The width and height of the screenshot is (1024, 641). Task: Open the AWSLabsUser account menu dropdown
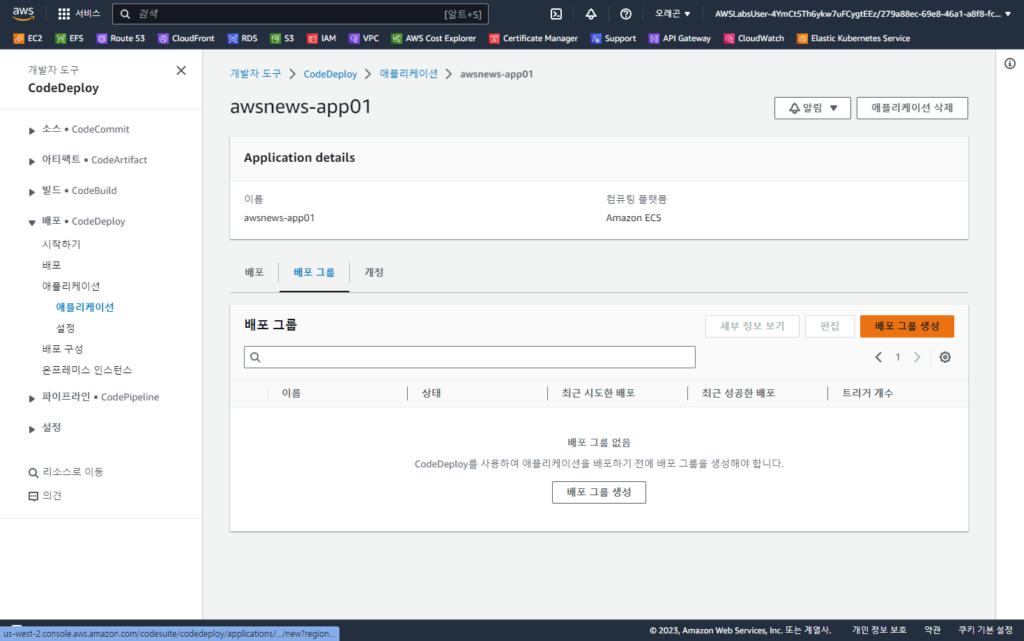click(x=863, y=14)
